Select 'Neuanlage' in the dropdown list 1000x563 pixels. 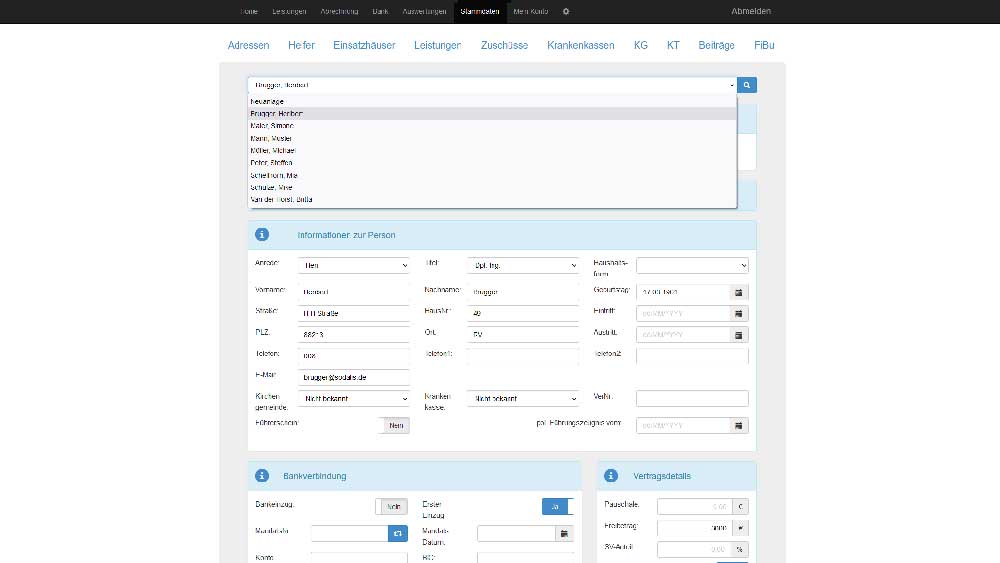click(x=492, y=101)
